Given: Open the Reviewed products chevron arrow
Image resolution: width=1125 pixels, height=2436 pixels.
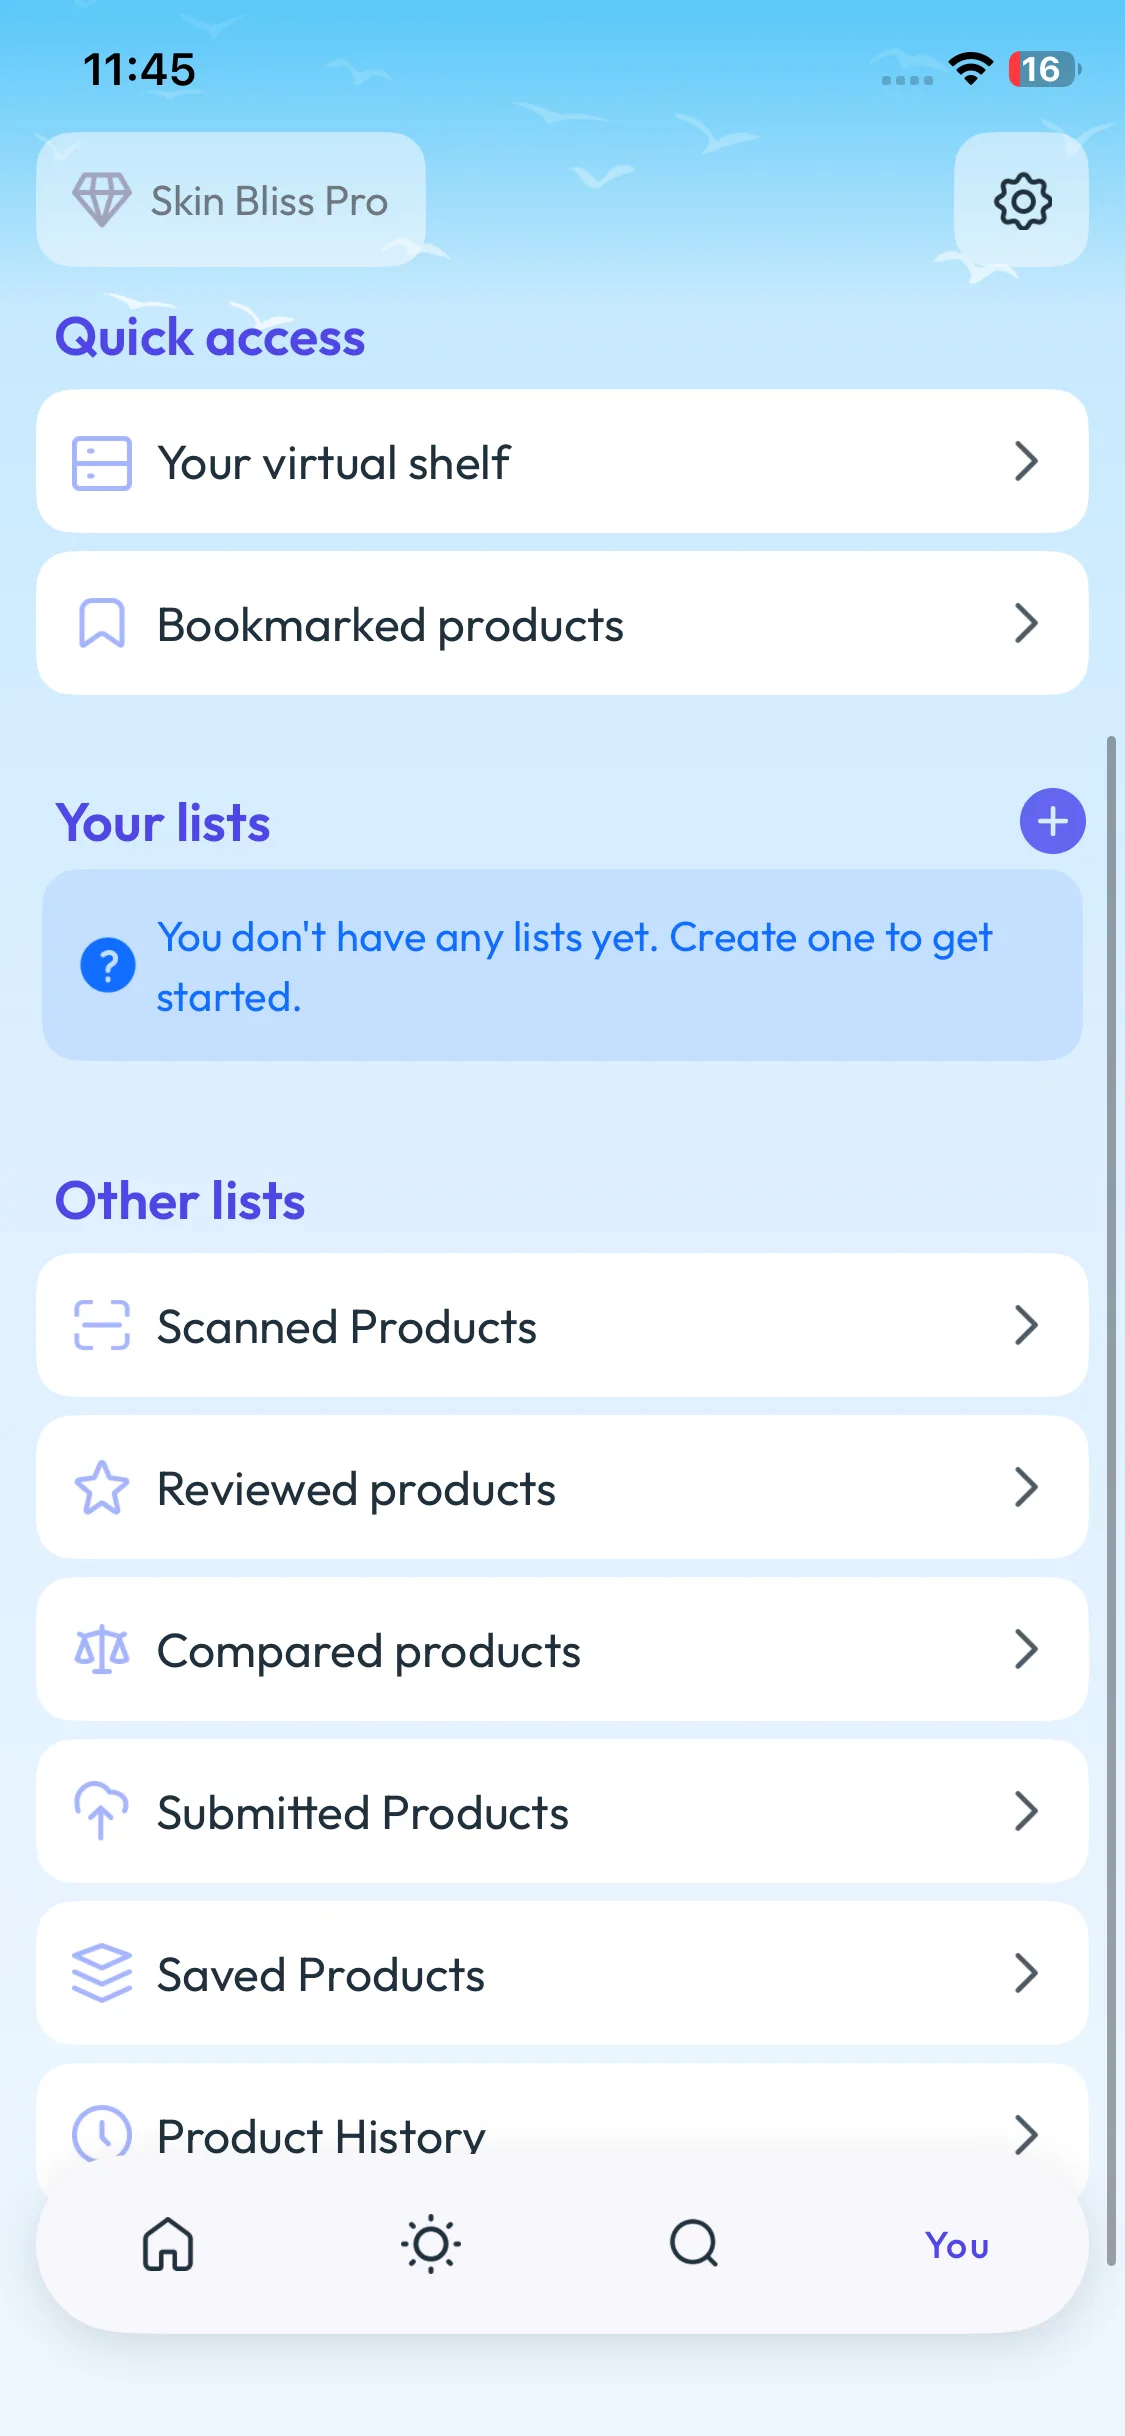Looking at the screenshot, I should coord(1026,1488).
